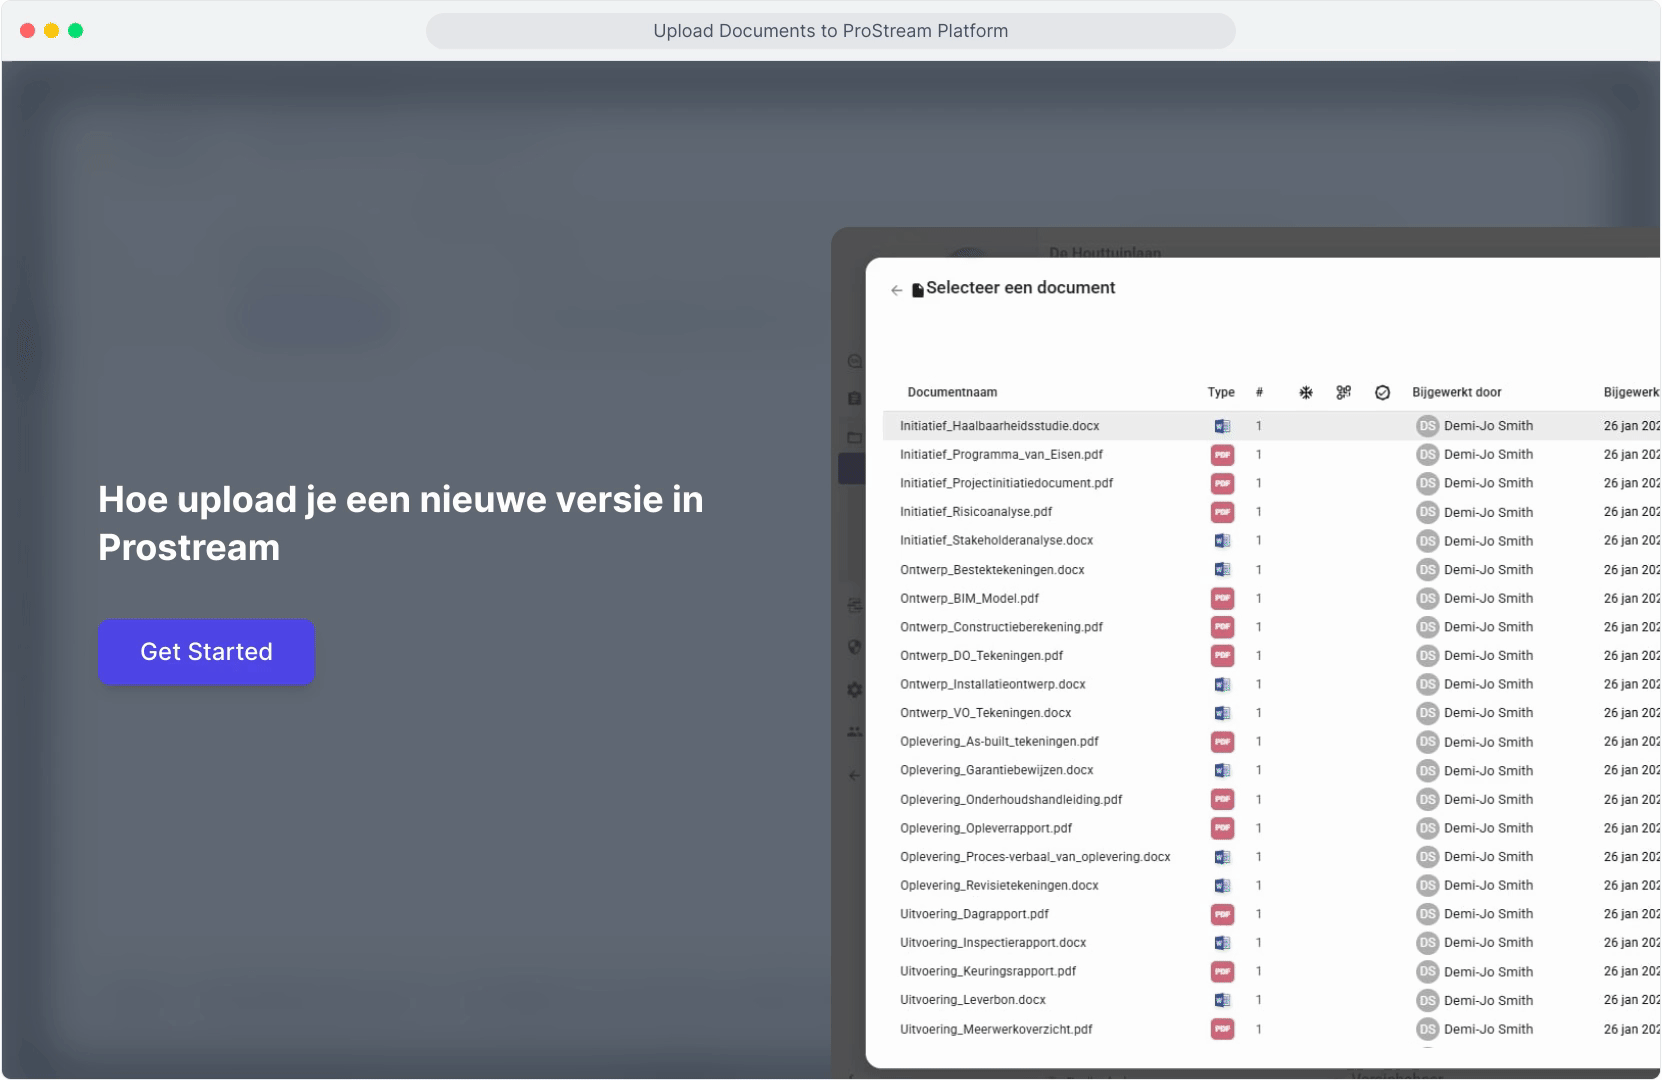Click PDF icon of Initiatief_Risicoanalyse.pdf row
Viewport: 1662px width, 1080px height.
[1222, 512]
